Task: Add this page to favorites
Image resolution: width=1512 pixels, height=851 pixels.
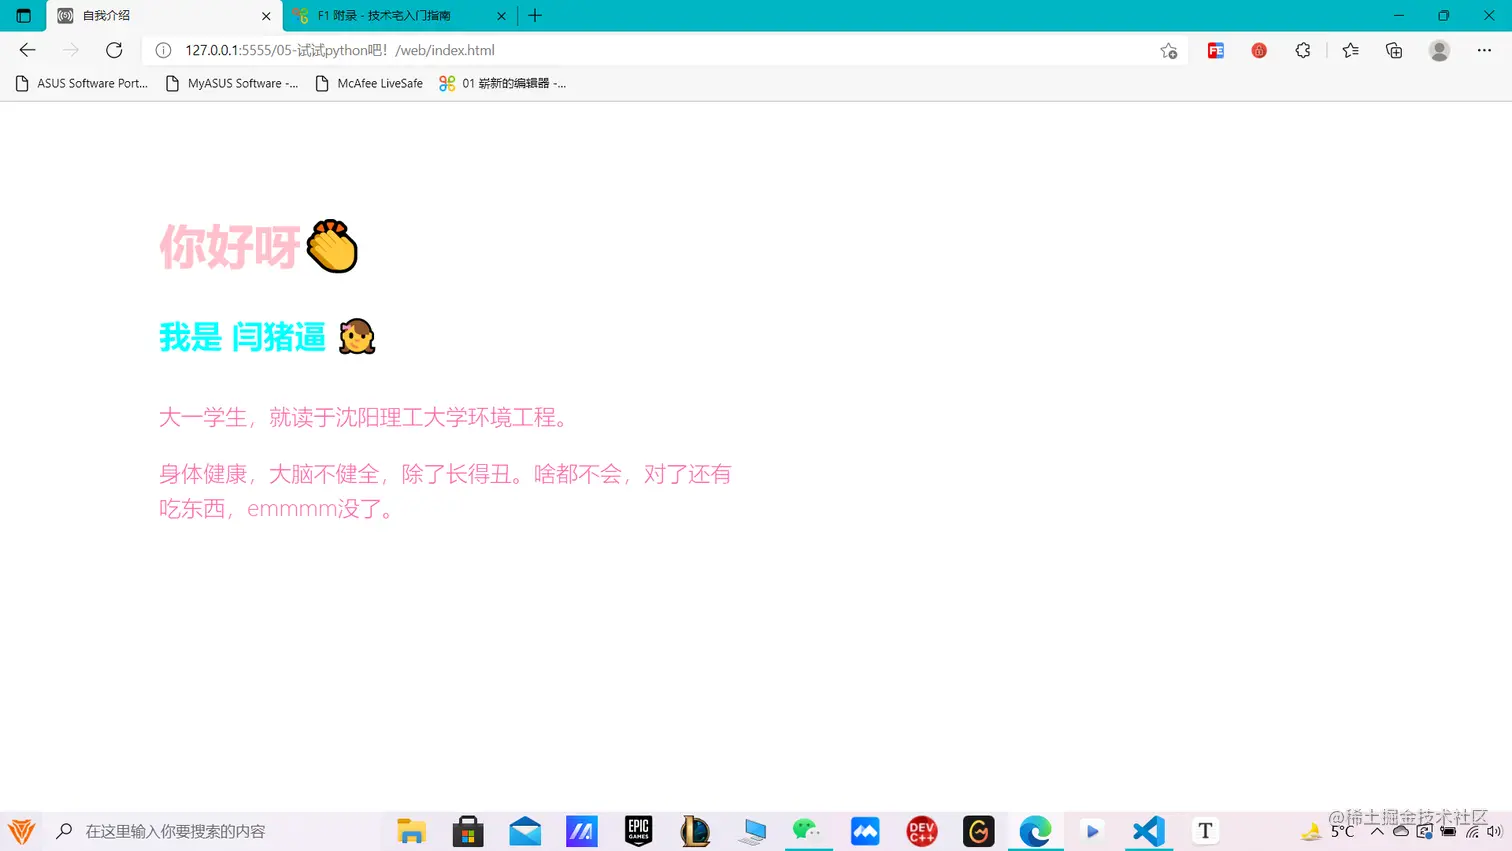Action: pyautogui.click(x=1168, y=51)
